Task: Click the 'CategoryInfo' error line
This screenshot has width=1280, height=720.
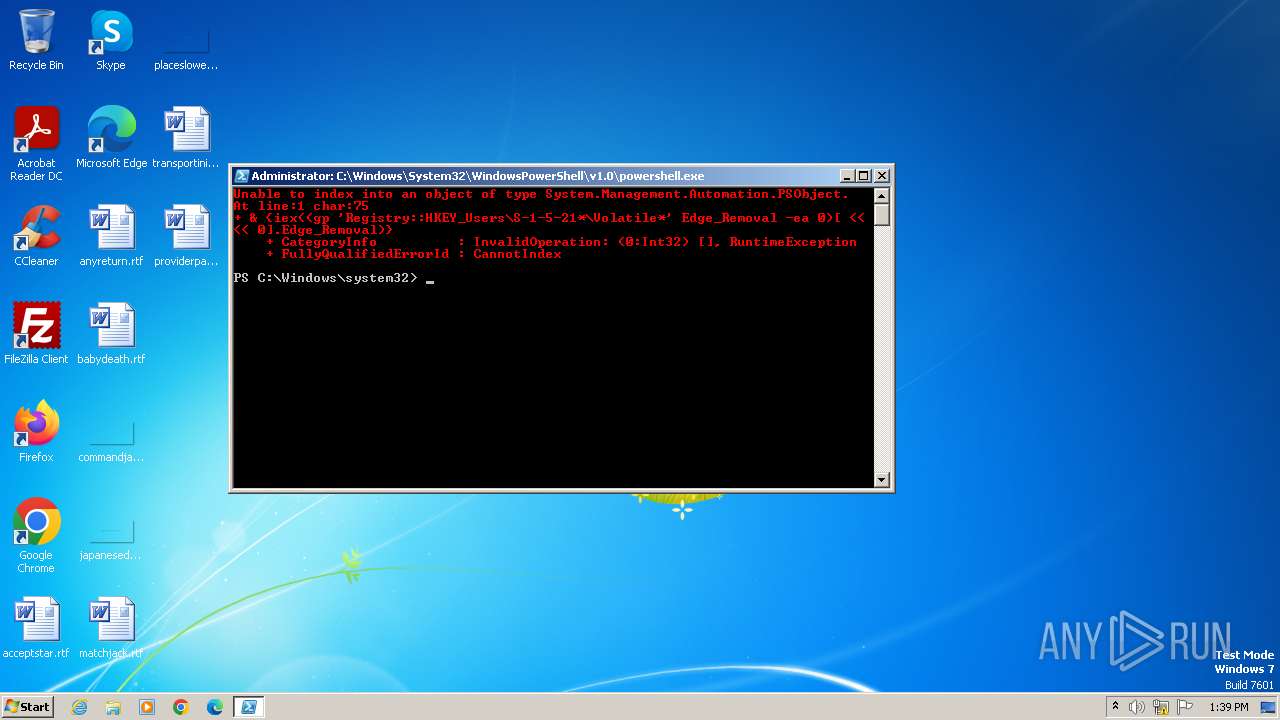Action: pyautogui.click(x=561, y=242)
